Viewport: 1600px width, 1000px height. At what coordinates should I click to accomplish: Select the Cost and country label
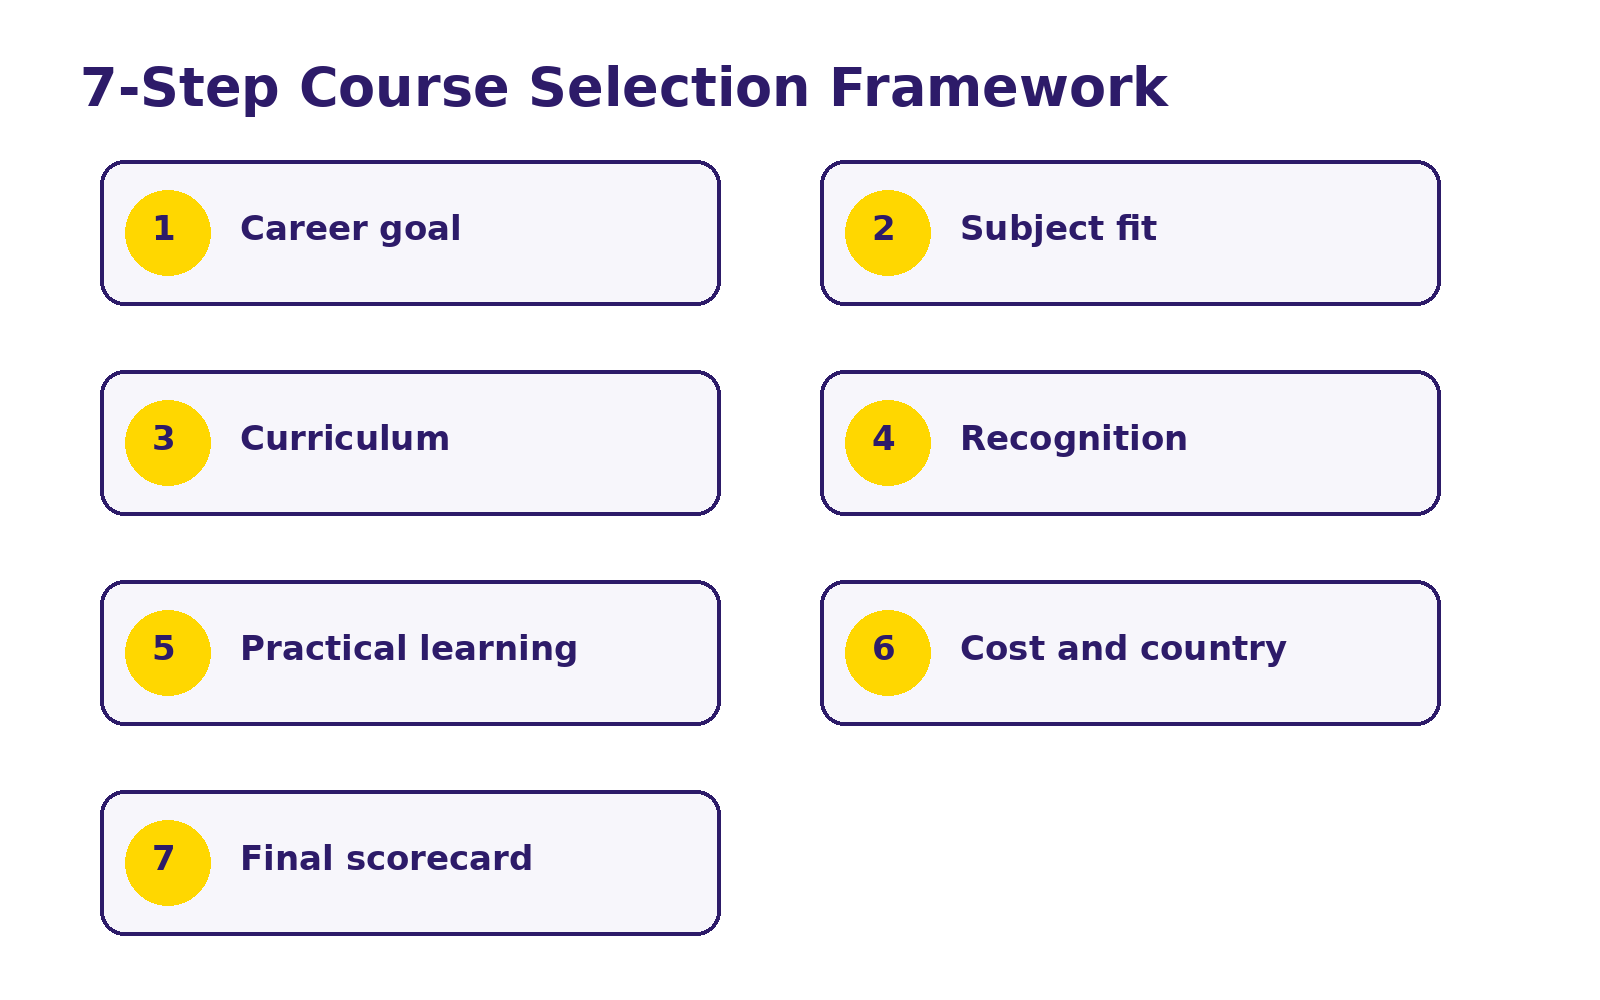point(1123,649)
